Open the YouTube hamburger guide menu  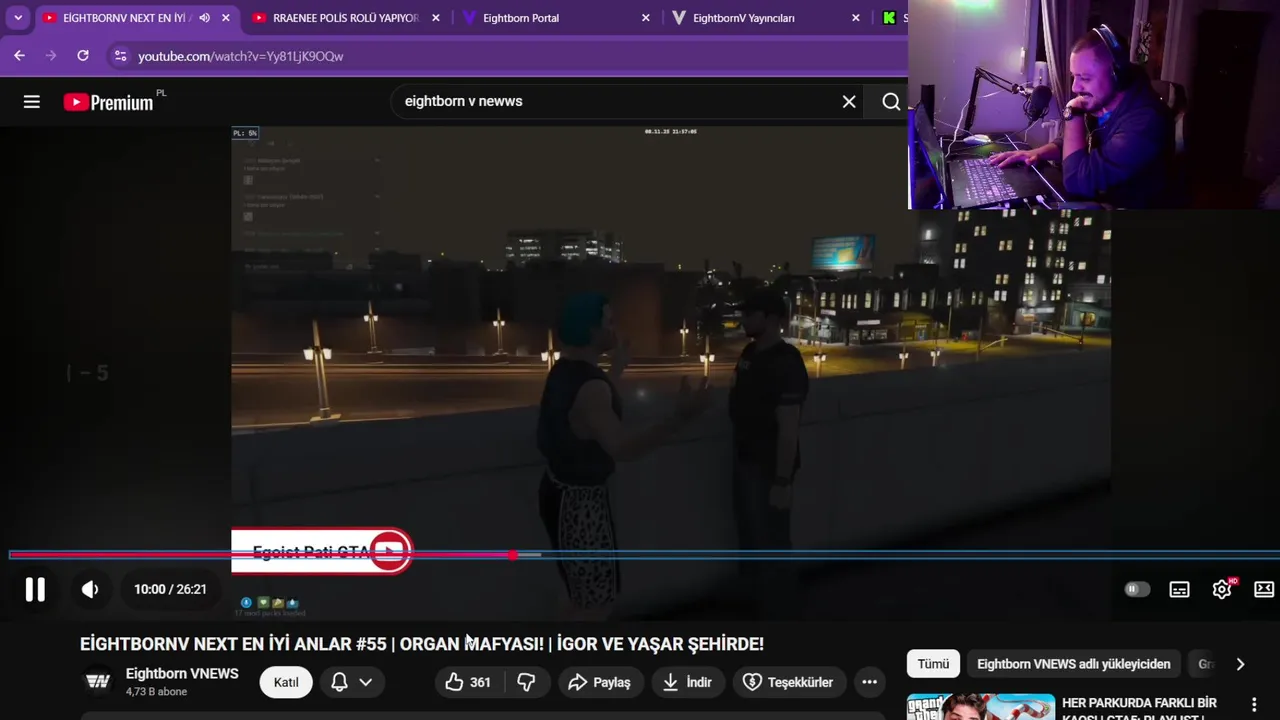pyautogui.click(x=32, y=101)
